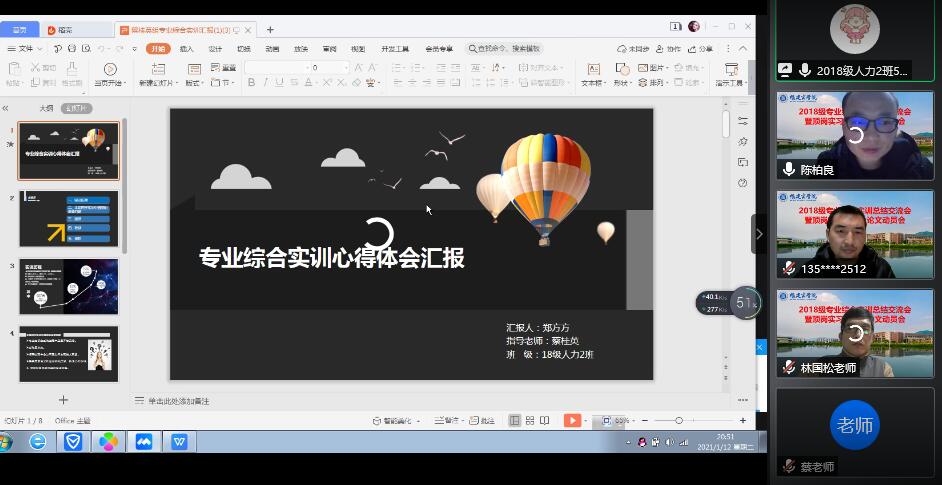
Task: Click the WPS icon in the taskbar
Action: pos(180,441)
